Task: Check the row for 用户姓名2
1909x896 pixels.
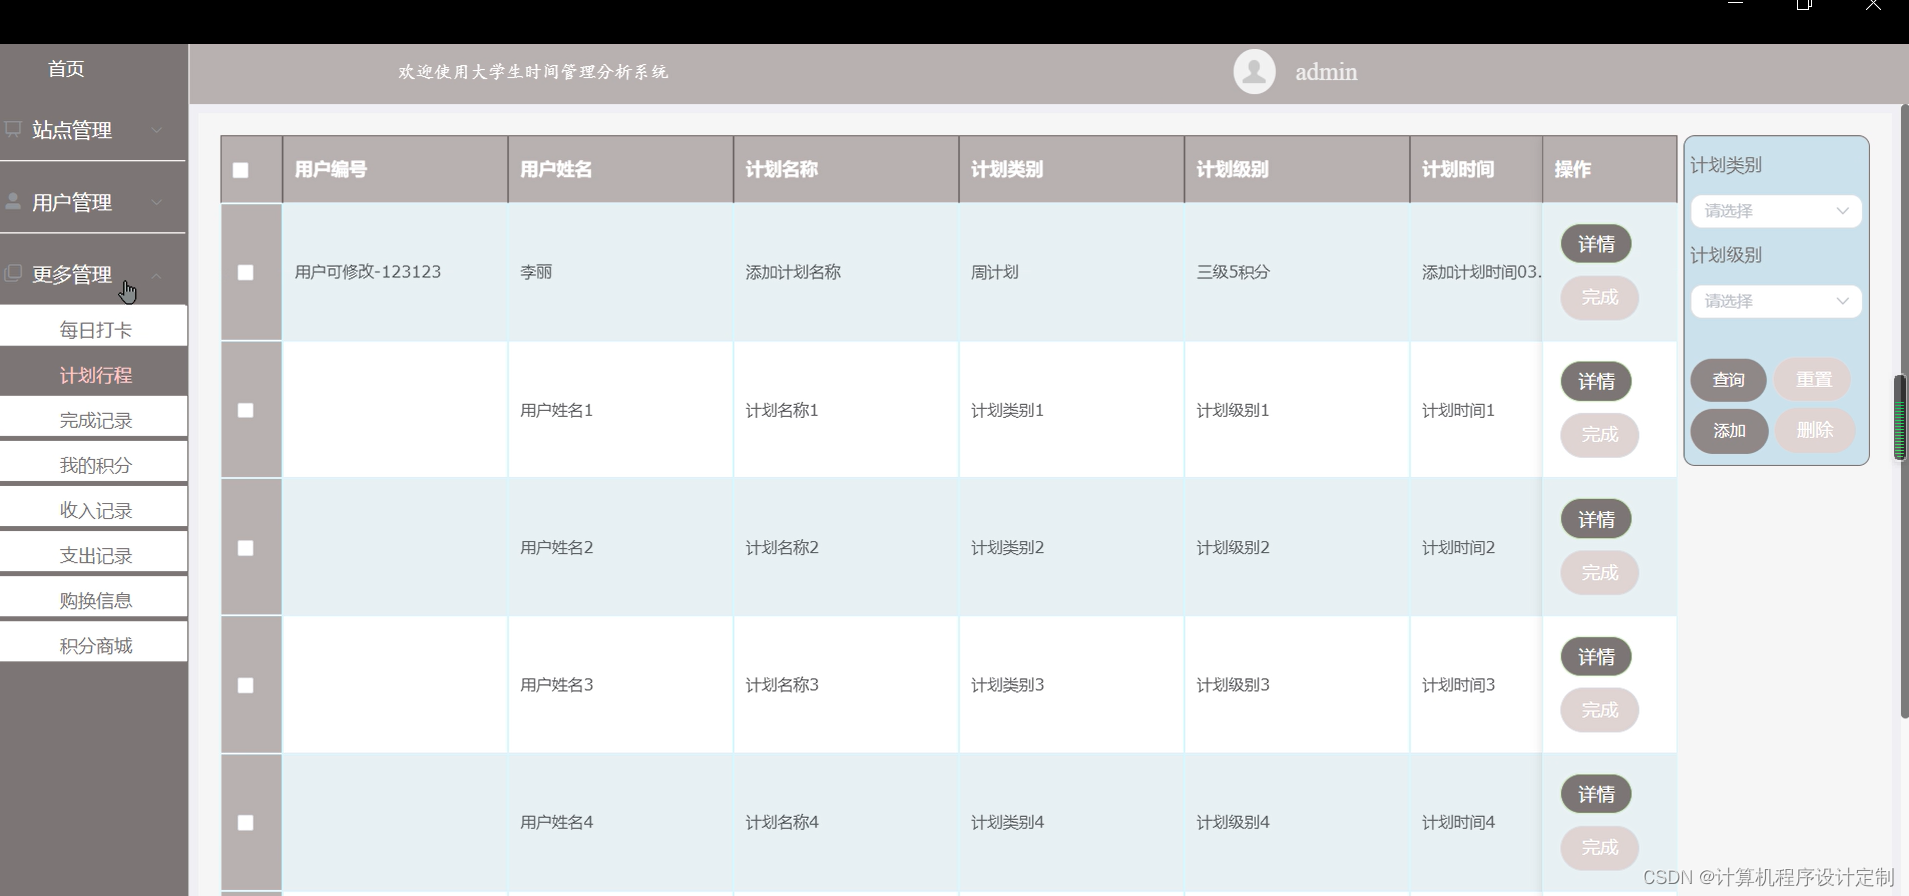Action: pyautogui.click(x=245, y=548)
